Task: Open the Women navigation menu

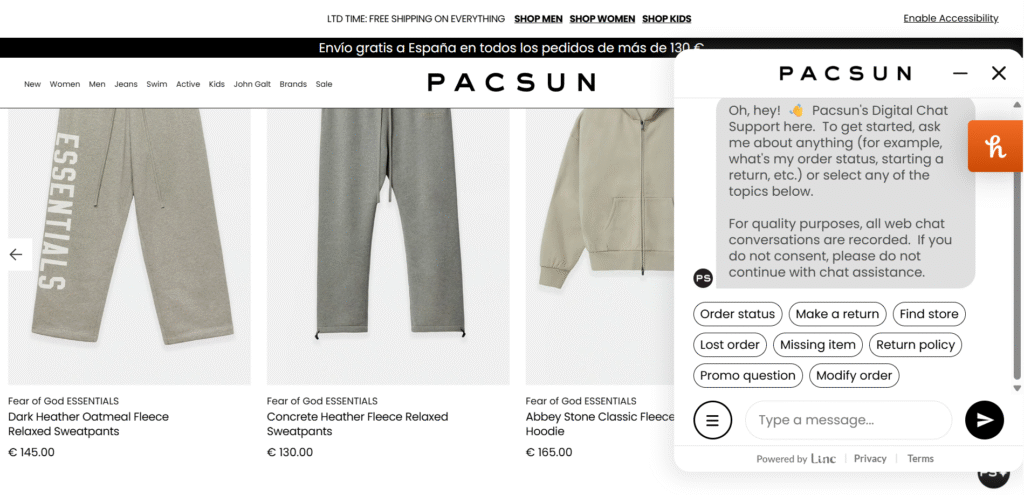Action: [x=65, y=84]
